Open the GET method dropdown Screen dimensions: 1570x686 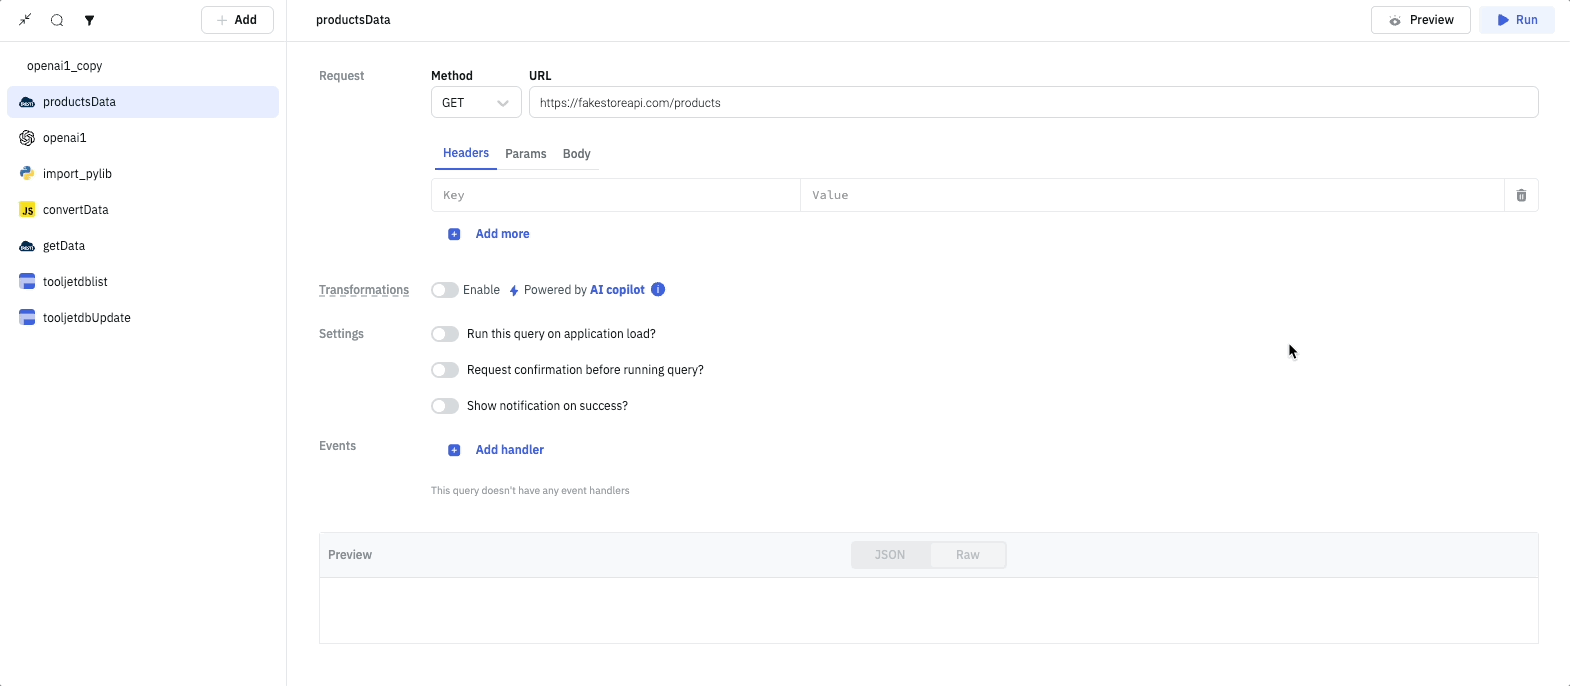coord(476,103)
